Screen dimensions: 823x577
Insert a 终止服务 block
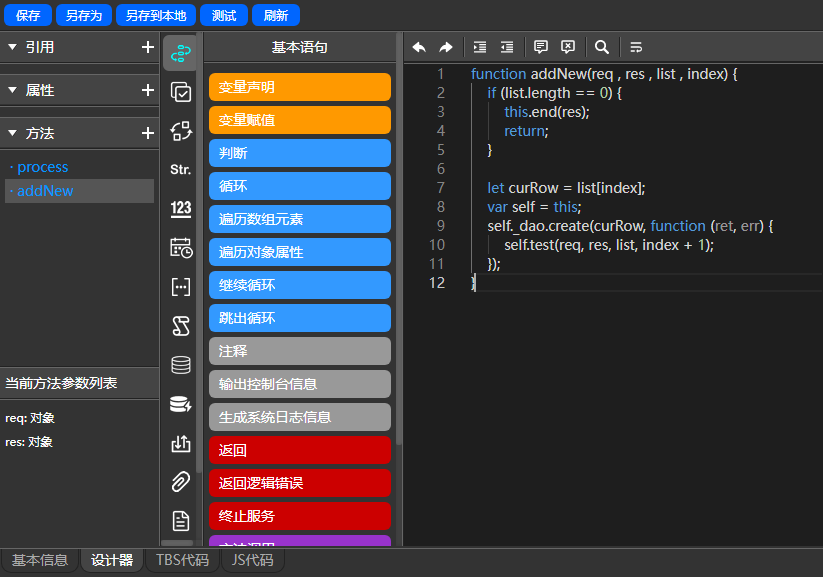click(x=300, y=516)
